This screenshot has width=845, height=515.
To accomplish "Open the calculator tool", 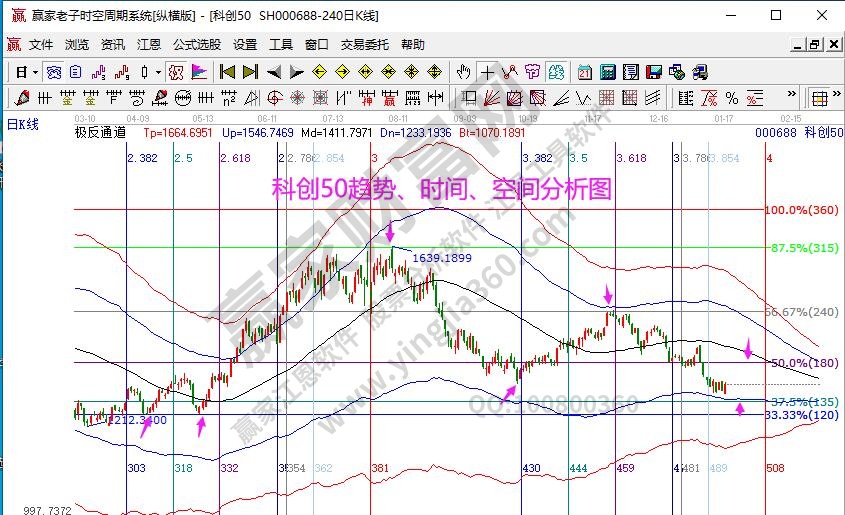I will pos(606,72).
